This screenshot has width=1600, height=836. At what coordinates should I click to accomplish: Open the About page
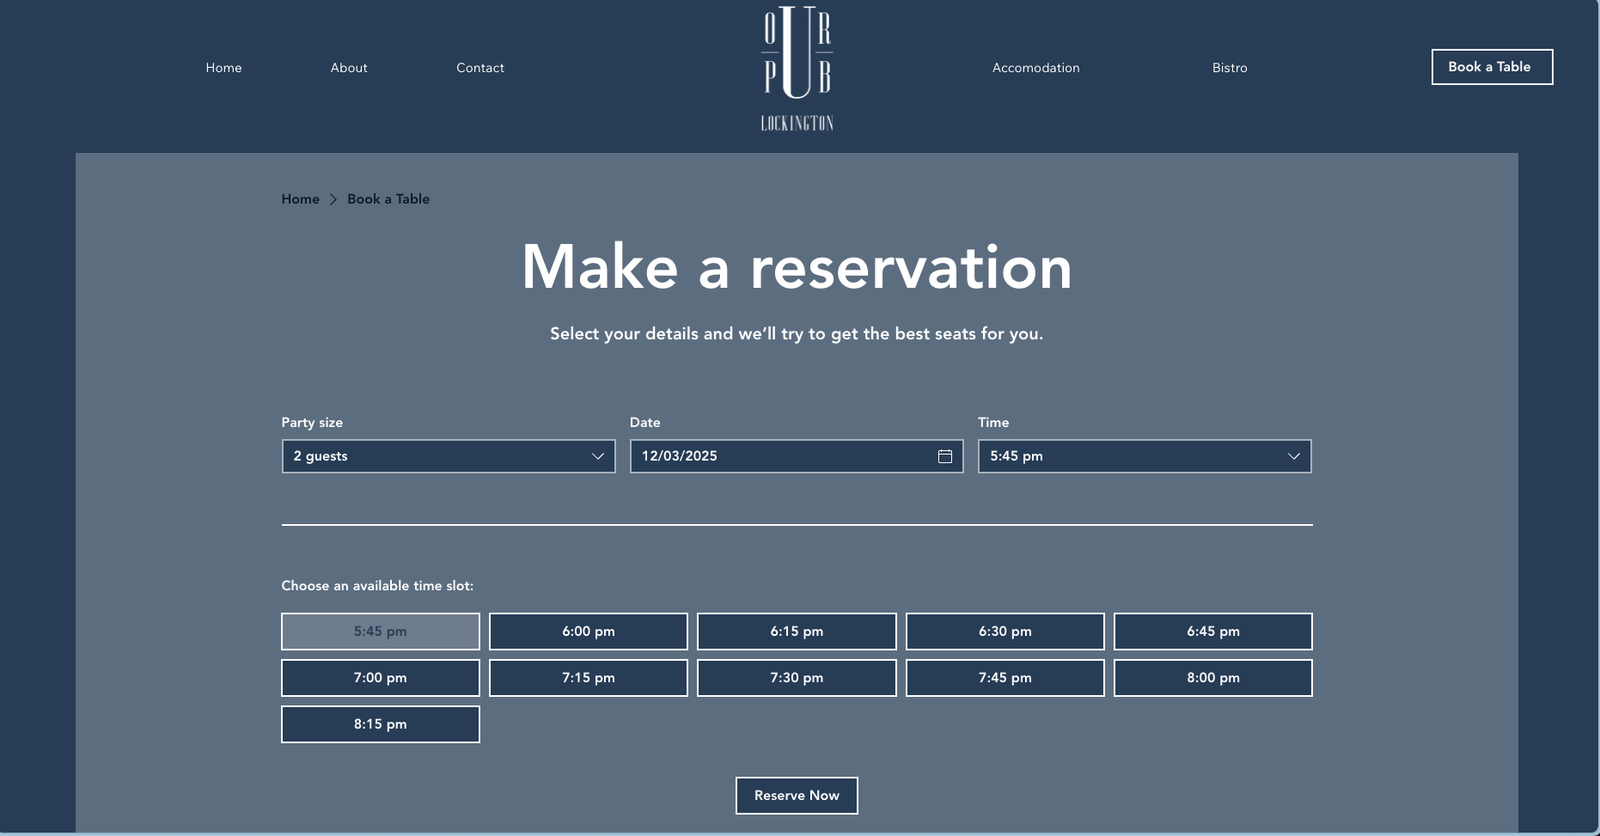349,68
